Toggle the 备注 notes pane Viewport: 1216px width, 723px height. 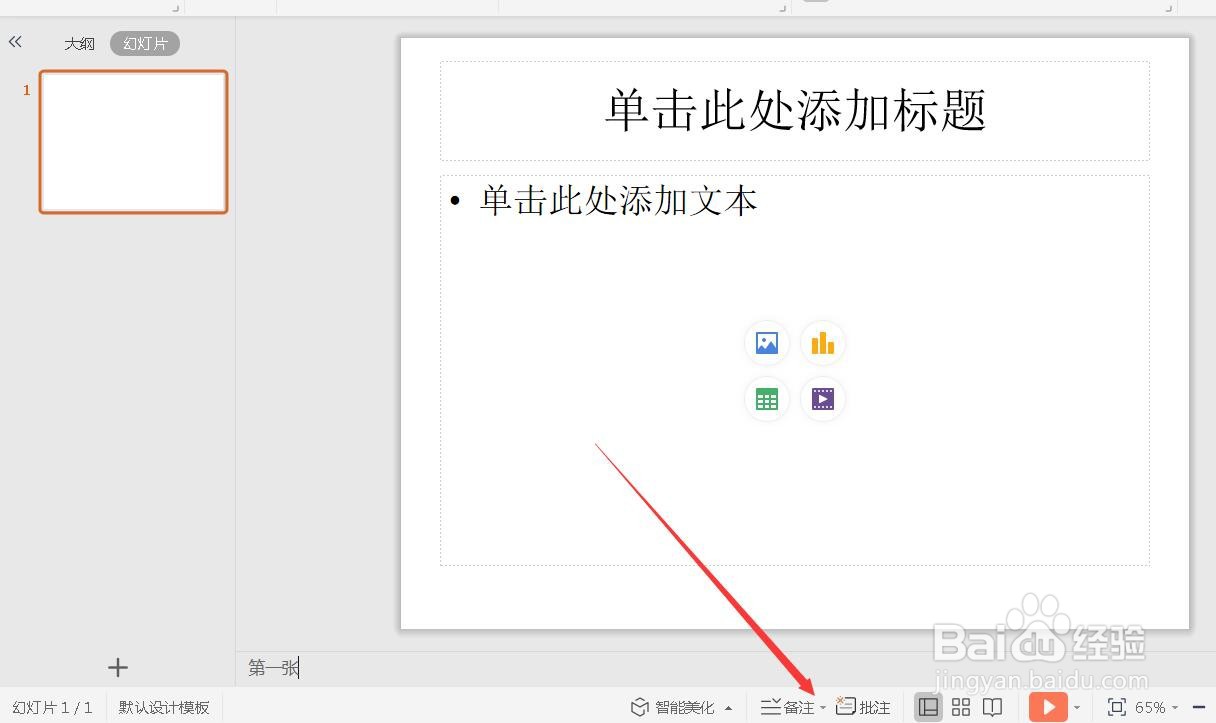pos(788,707)
